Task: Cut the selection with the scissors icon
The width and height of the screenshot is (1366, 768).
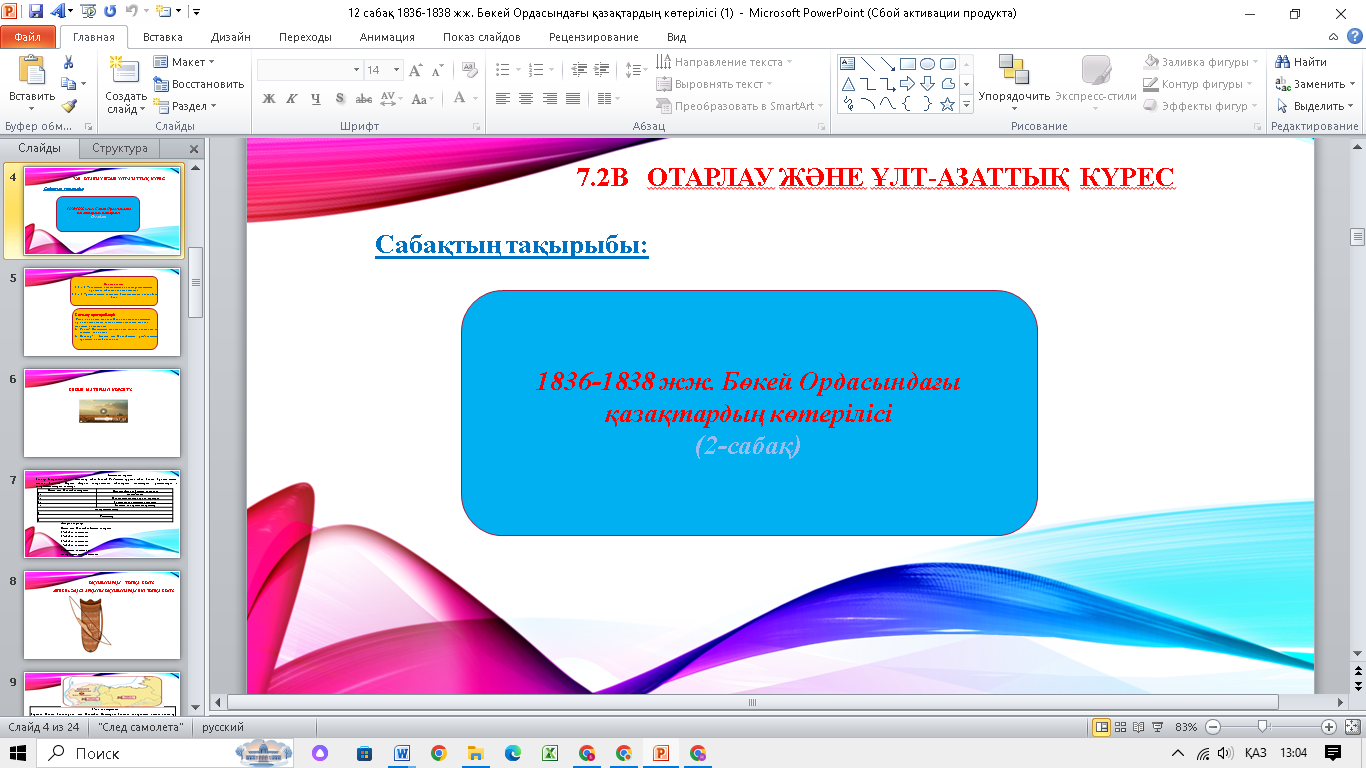Action: [68, 62]
